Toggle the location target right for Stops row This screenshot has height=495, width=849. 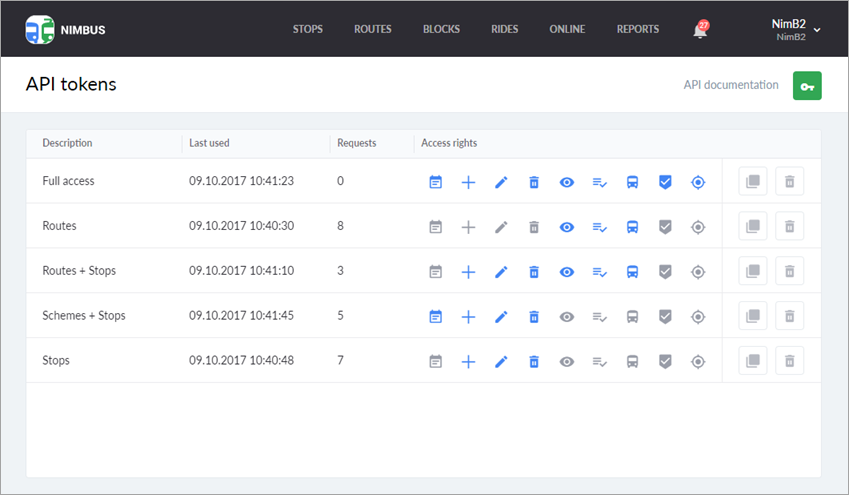tap(698, 362)
